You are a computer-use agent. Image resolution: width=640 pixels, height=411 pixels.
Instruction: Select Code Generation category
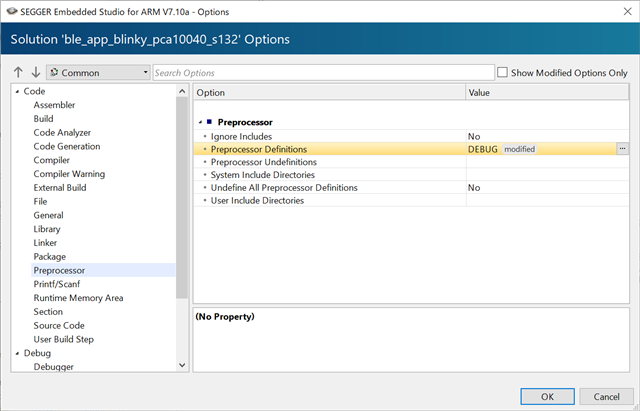point(67,147)
